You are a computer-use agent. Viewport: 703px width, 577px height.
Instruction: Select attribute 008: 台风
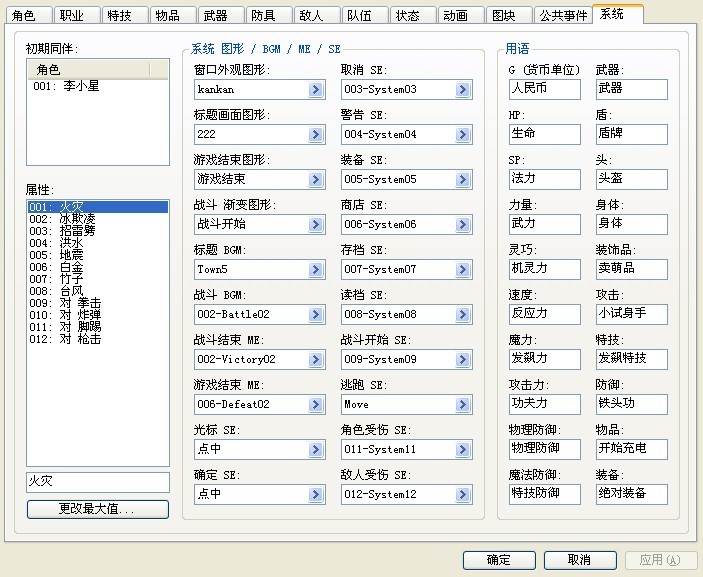[98, 291]
